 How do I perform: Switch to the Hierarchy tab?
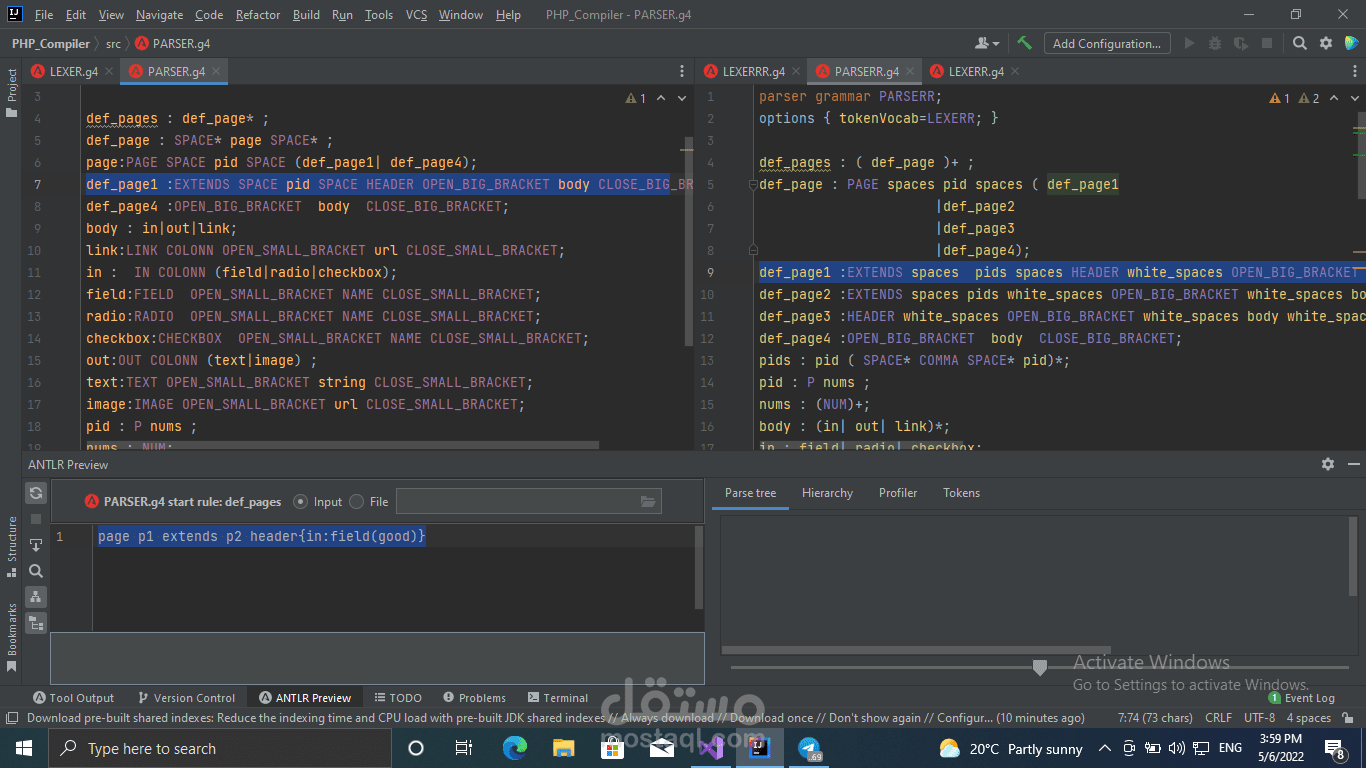[827, 493]
